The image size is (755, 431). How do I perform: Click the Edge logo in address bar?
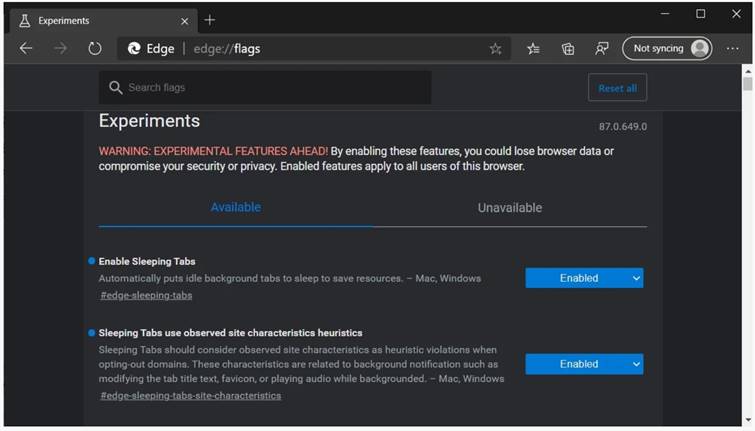point(134,48)
